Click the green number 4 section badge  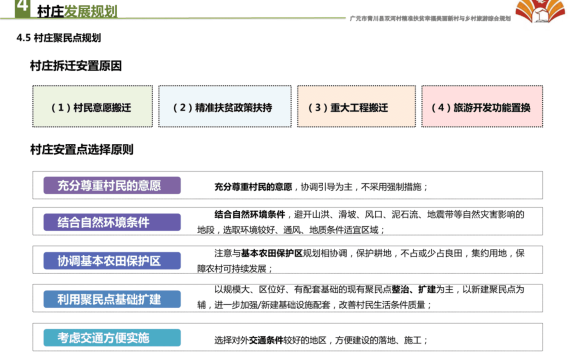click(x=22, y=8)
